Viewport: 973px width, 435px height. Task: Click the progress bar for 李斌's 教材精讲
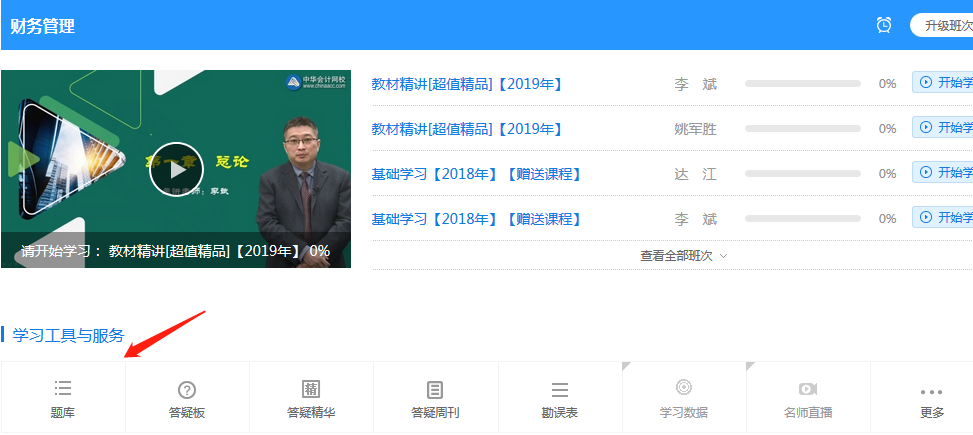[803, 84]
